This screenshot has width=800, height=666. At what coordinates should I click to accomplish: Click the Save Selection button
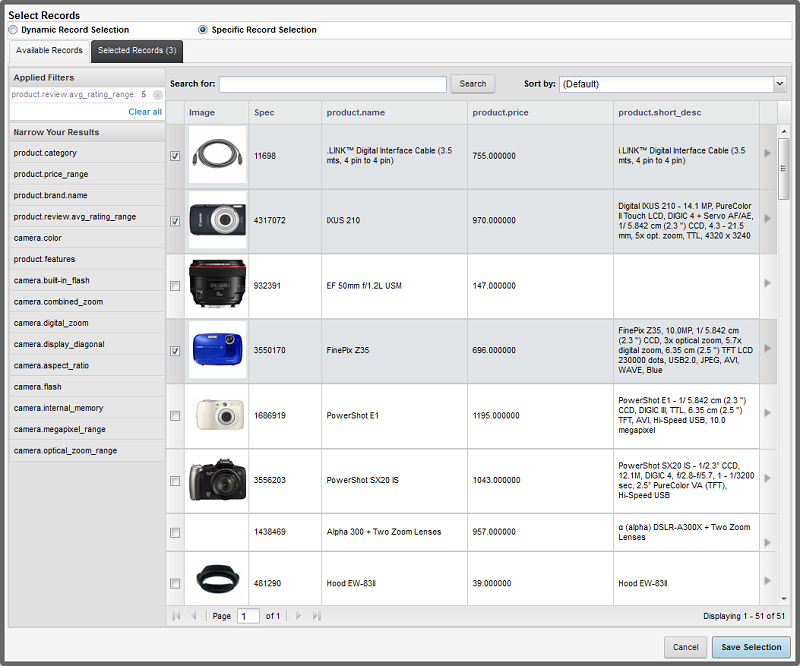click(x=751, y=647)
